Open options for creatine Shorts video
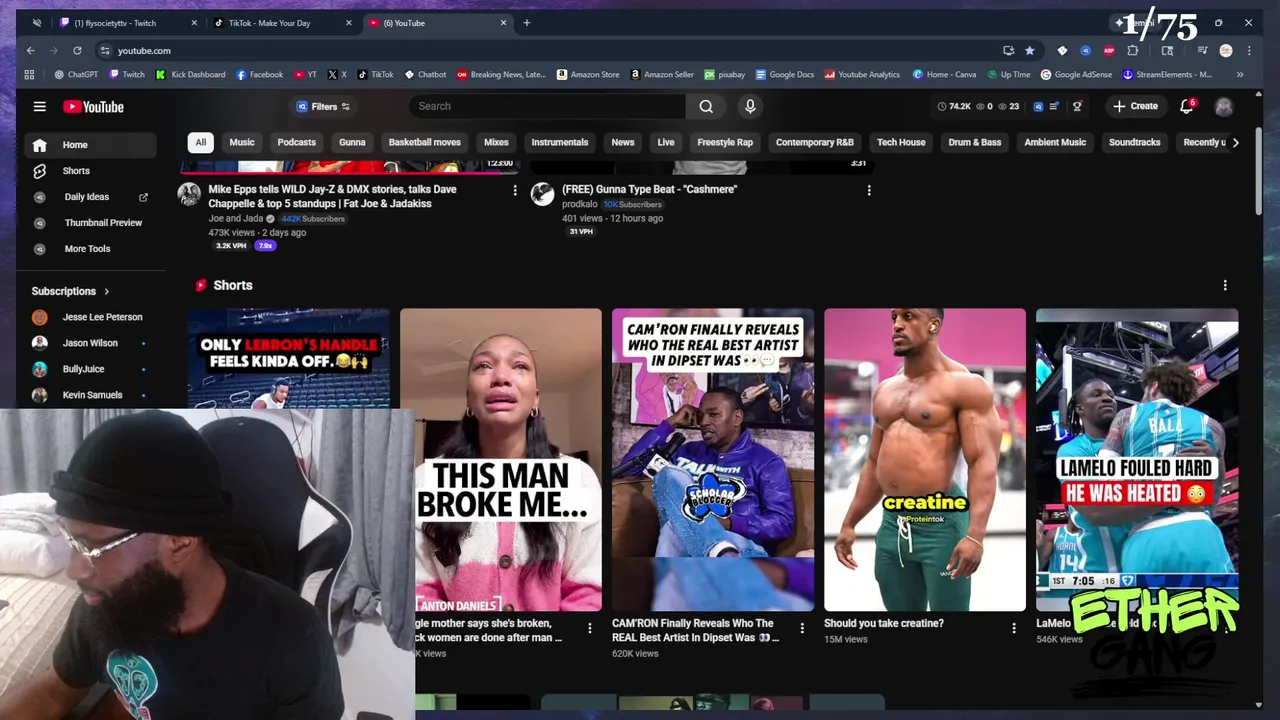1280x720 pixels. pyautogui.click(x=1014, y=628)
